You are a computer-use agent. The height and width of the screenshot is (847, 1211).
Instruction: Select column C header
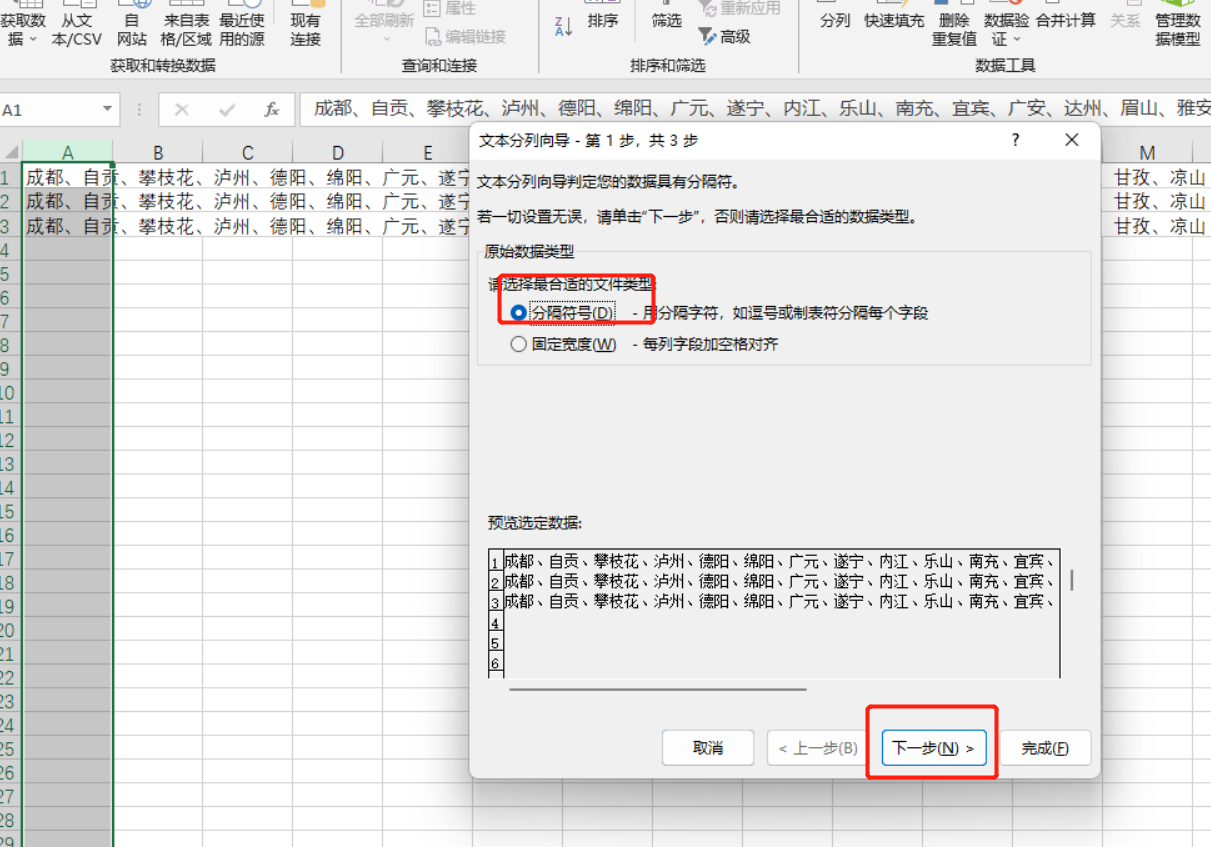pos(248,153)
